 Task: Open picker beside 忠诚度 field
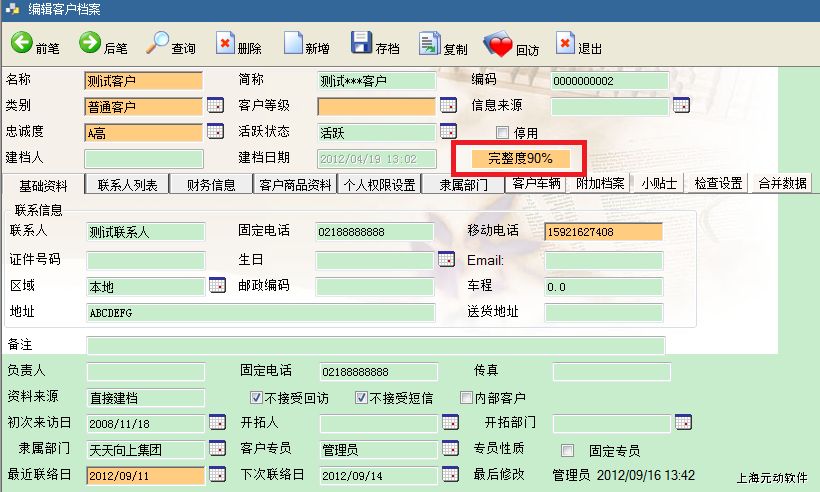click(215, 131)
